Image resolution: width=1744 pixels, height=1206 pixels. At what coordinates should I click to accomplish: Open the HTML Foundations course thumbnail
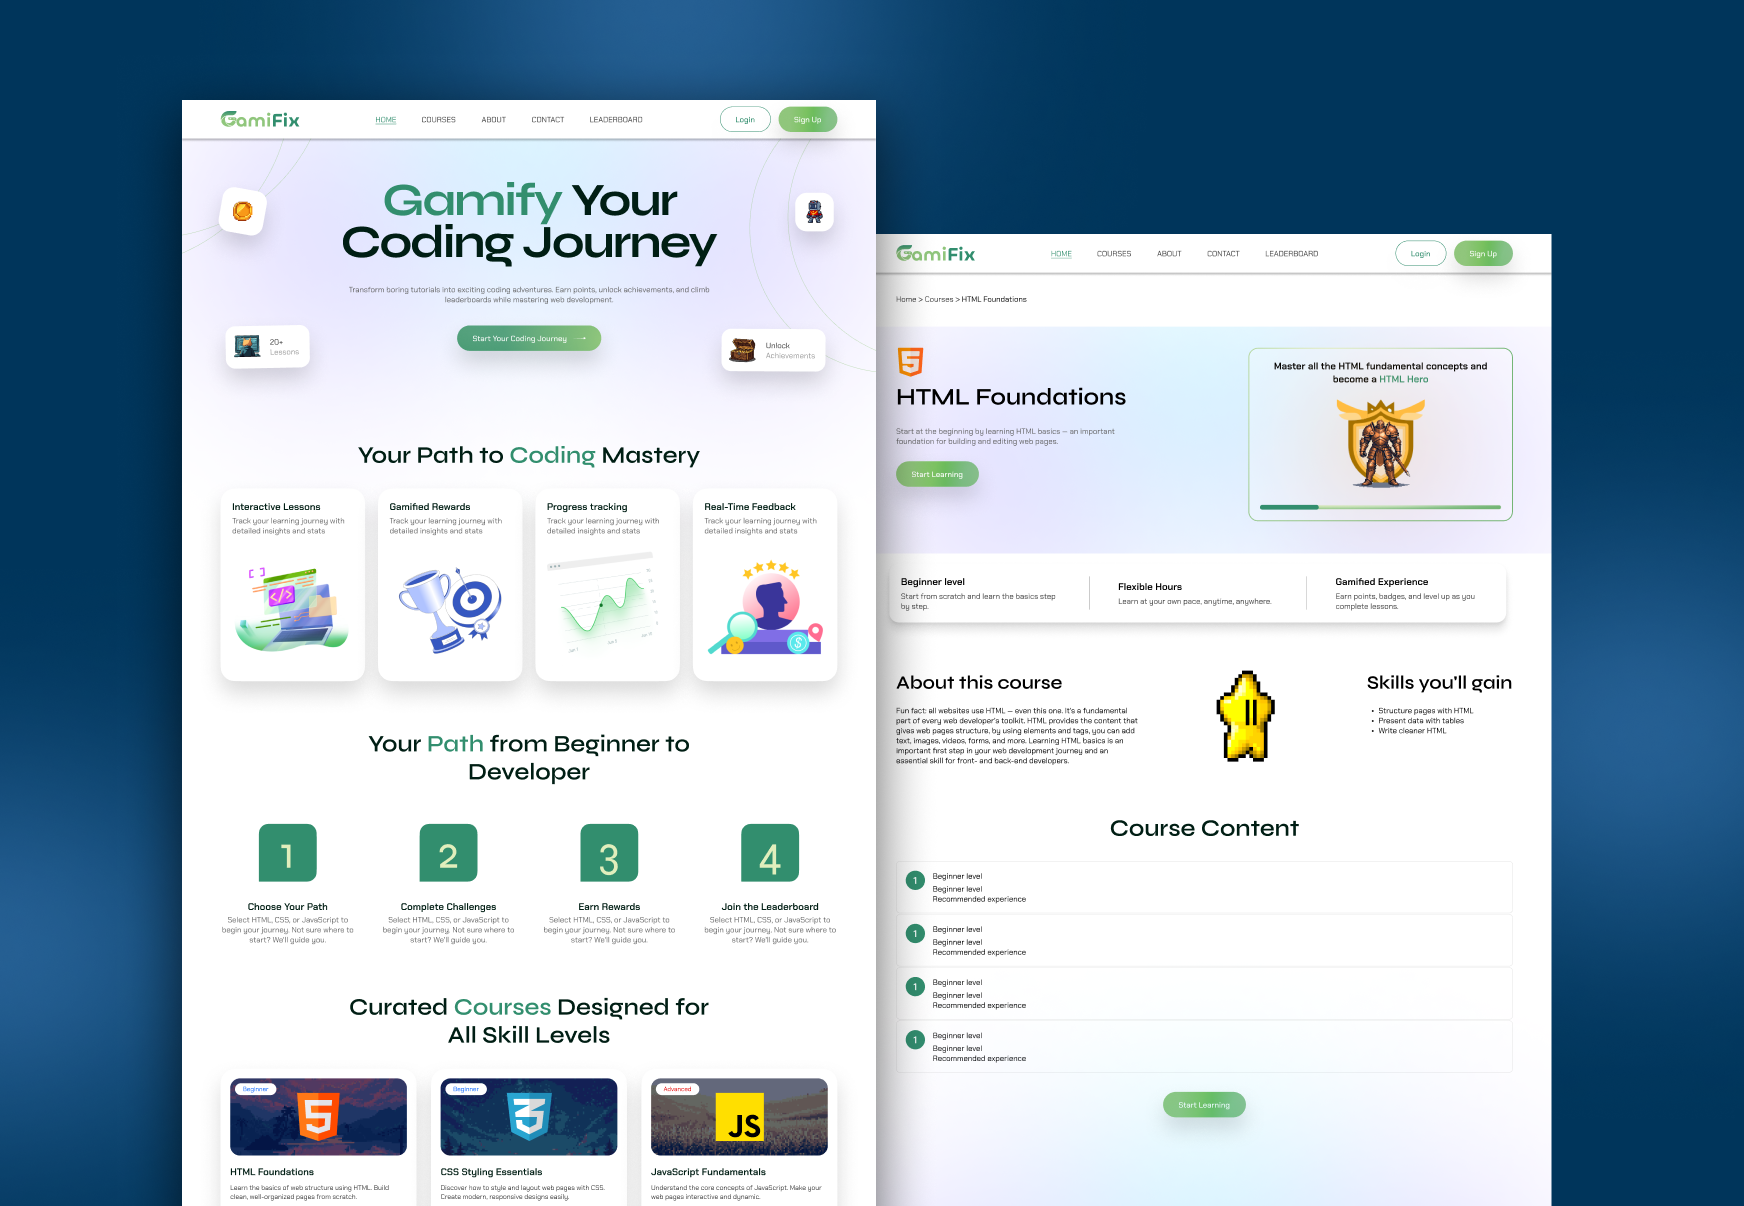point(318,1116)
